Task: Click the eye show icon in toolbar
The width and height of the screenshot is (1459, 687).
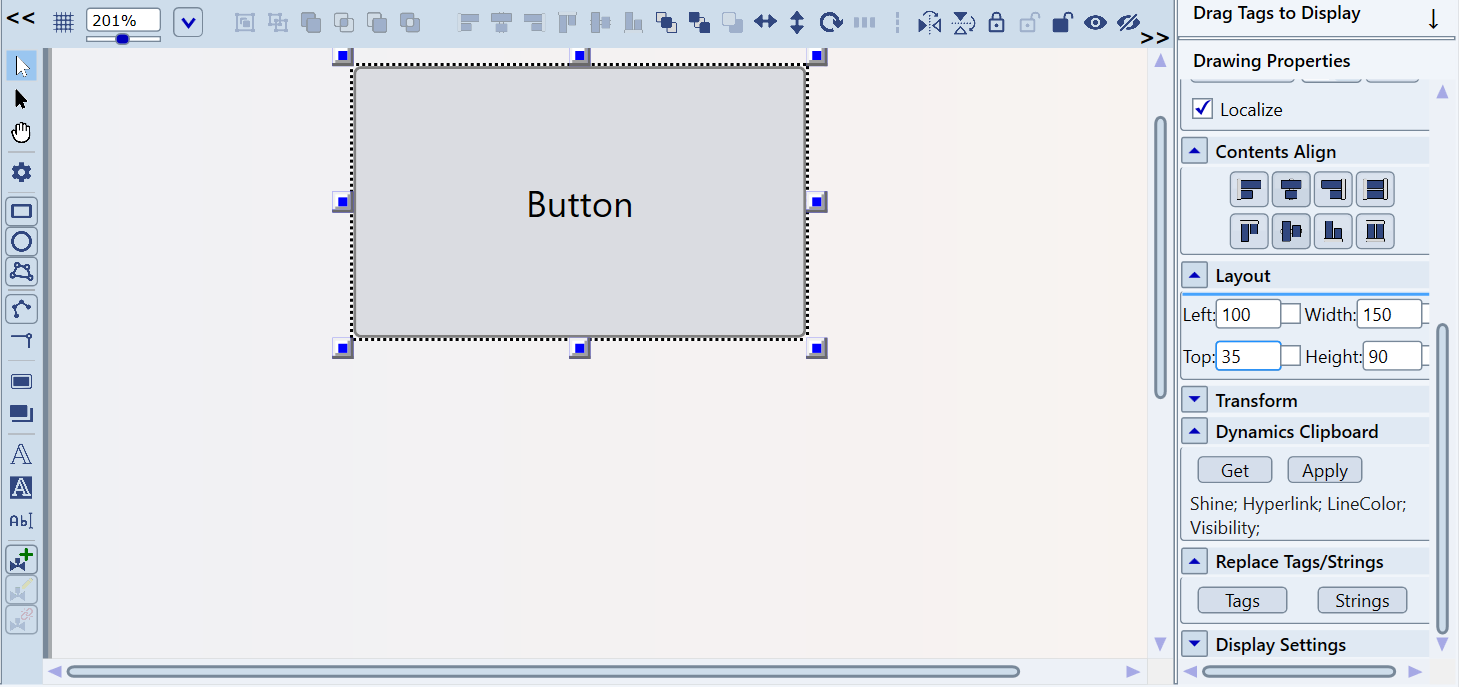Action: pos(1095,22)
